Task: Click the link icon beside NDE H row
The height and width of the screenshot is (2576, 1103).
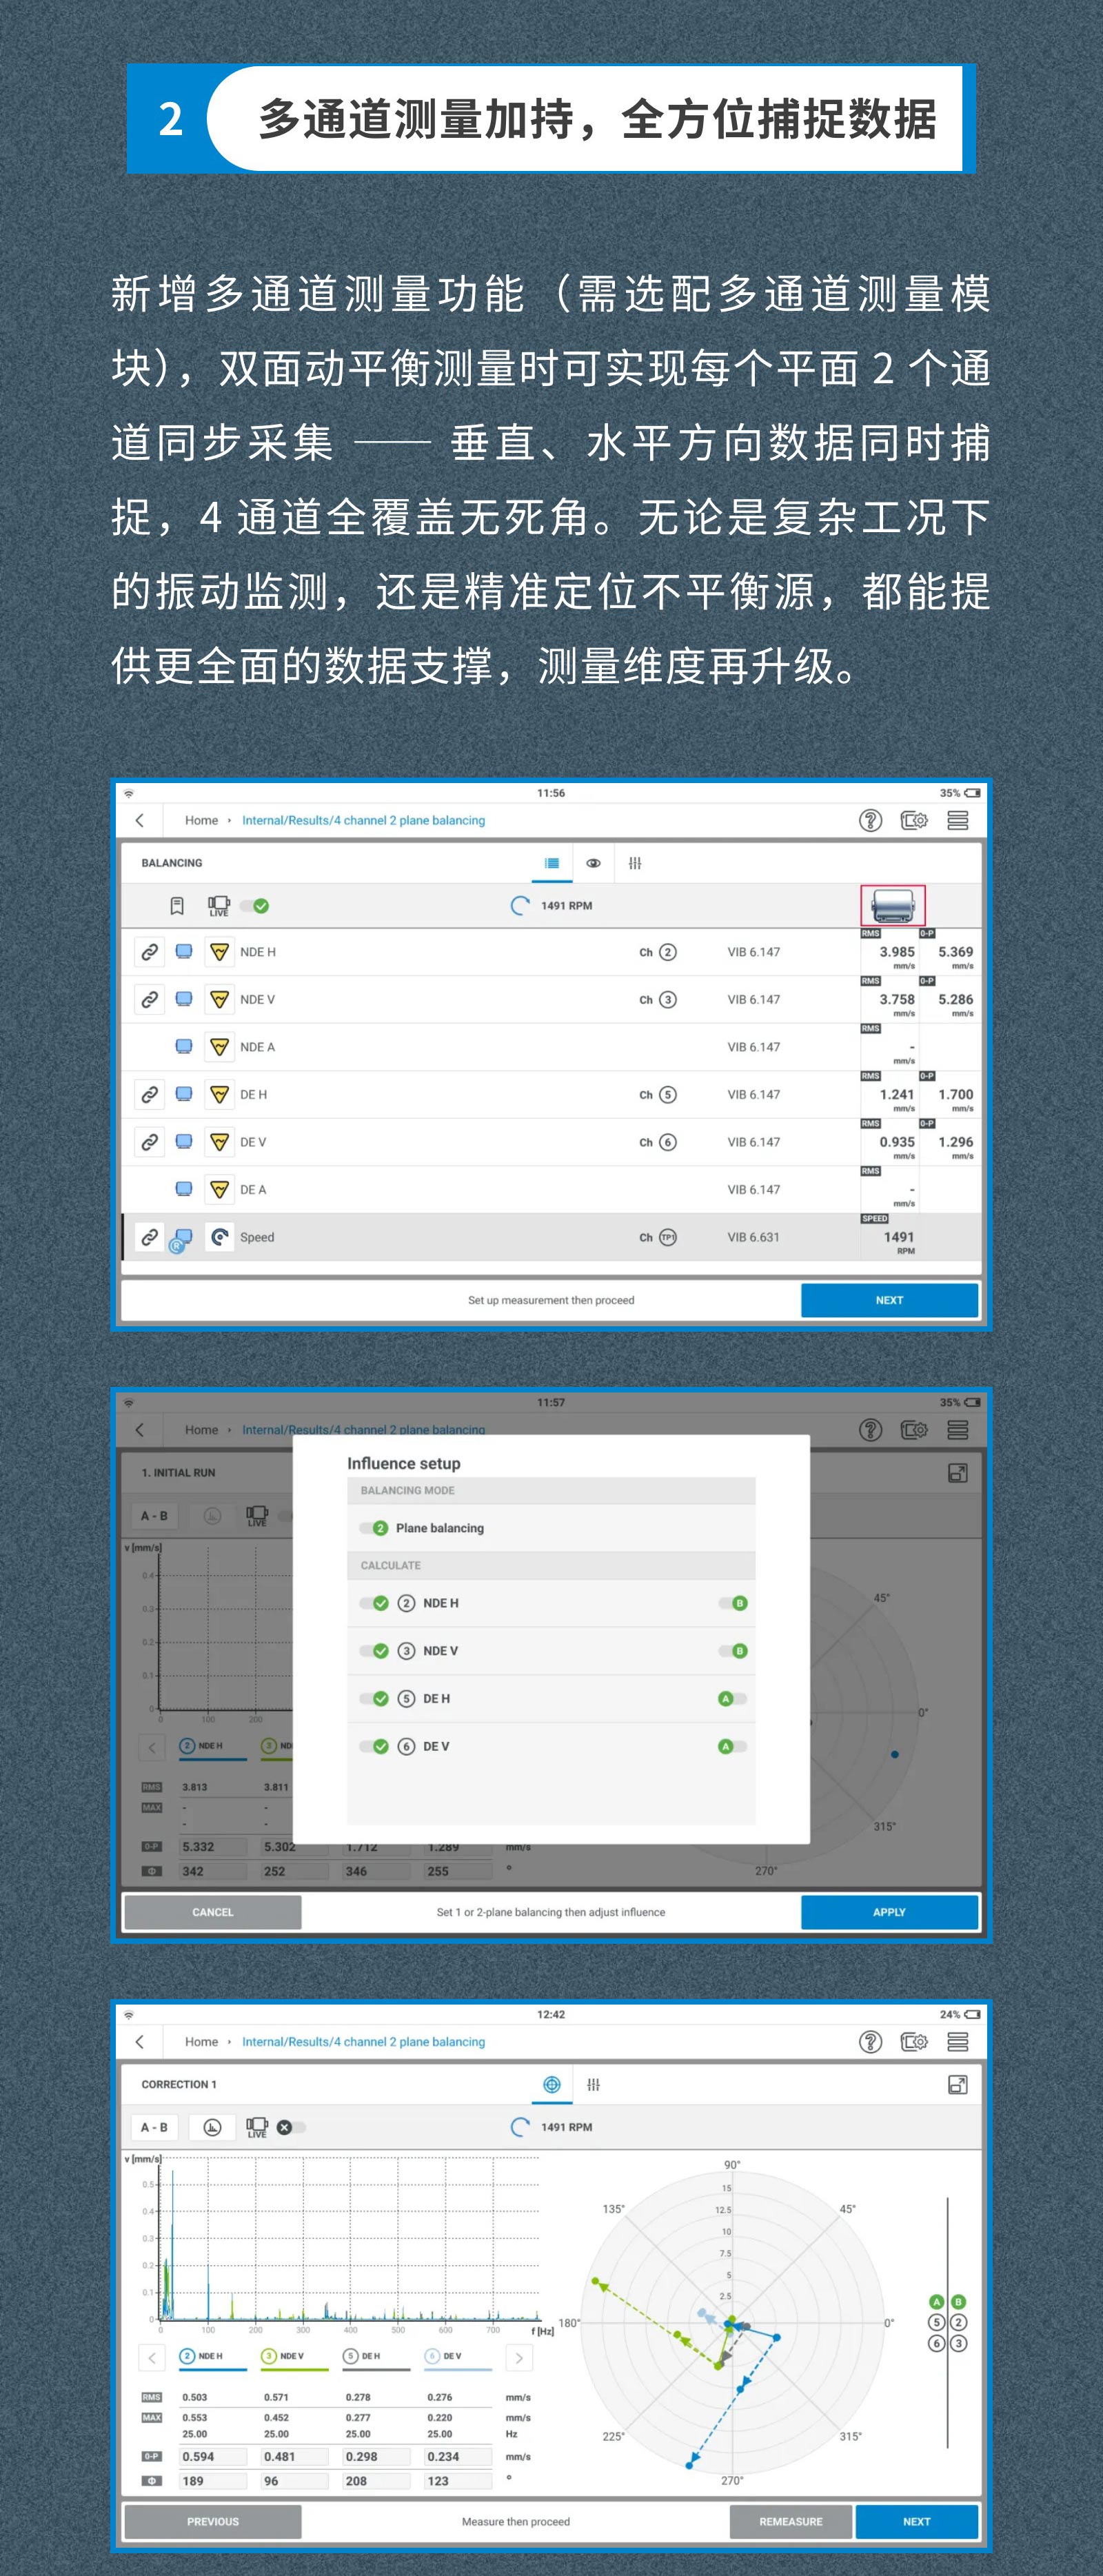Action: 149,952
